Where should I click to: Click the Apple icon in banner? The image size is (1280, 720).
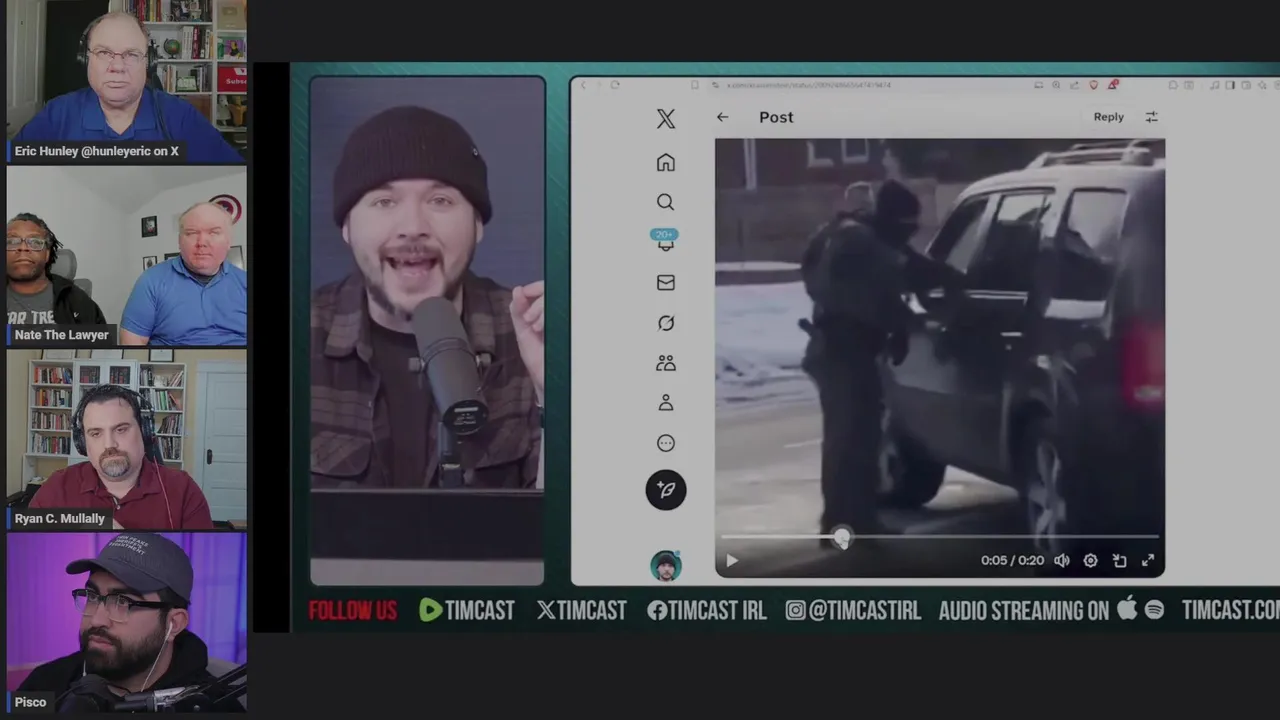click(x=1128, y=608)
